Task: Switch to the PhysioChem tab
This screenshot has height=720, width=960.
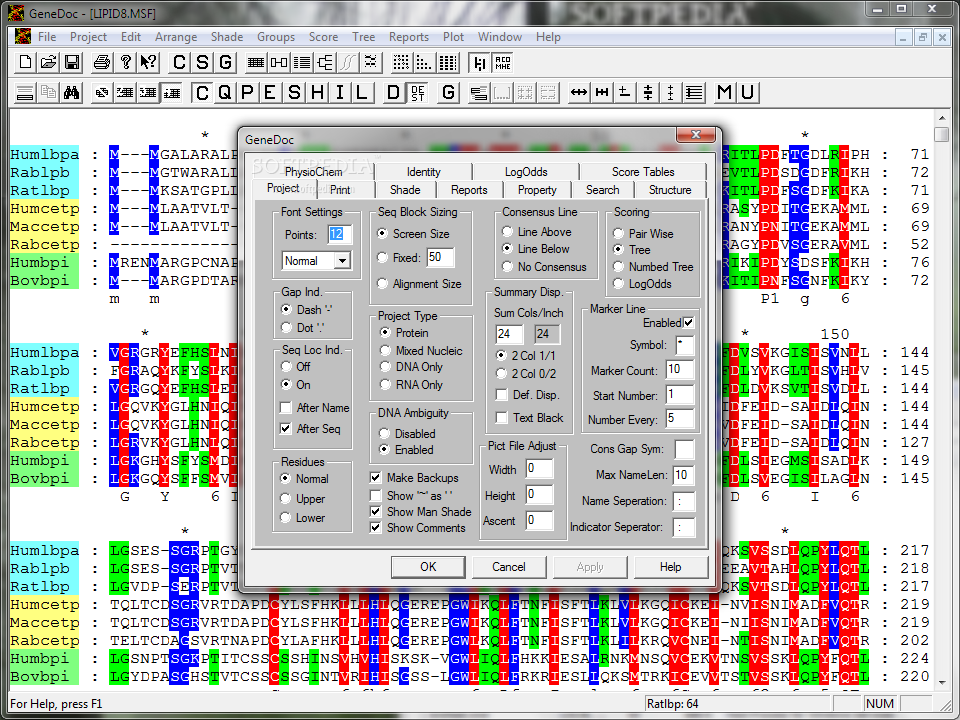Action: tap(313, 172)
